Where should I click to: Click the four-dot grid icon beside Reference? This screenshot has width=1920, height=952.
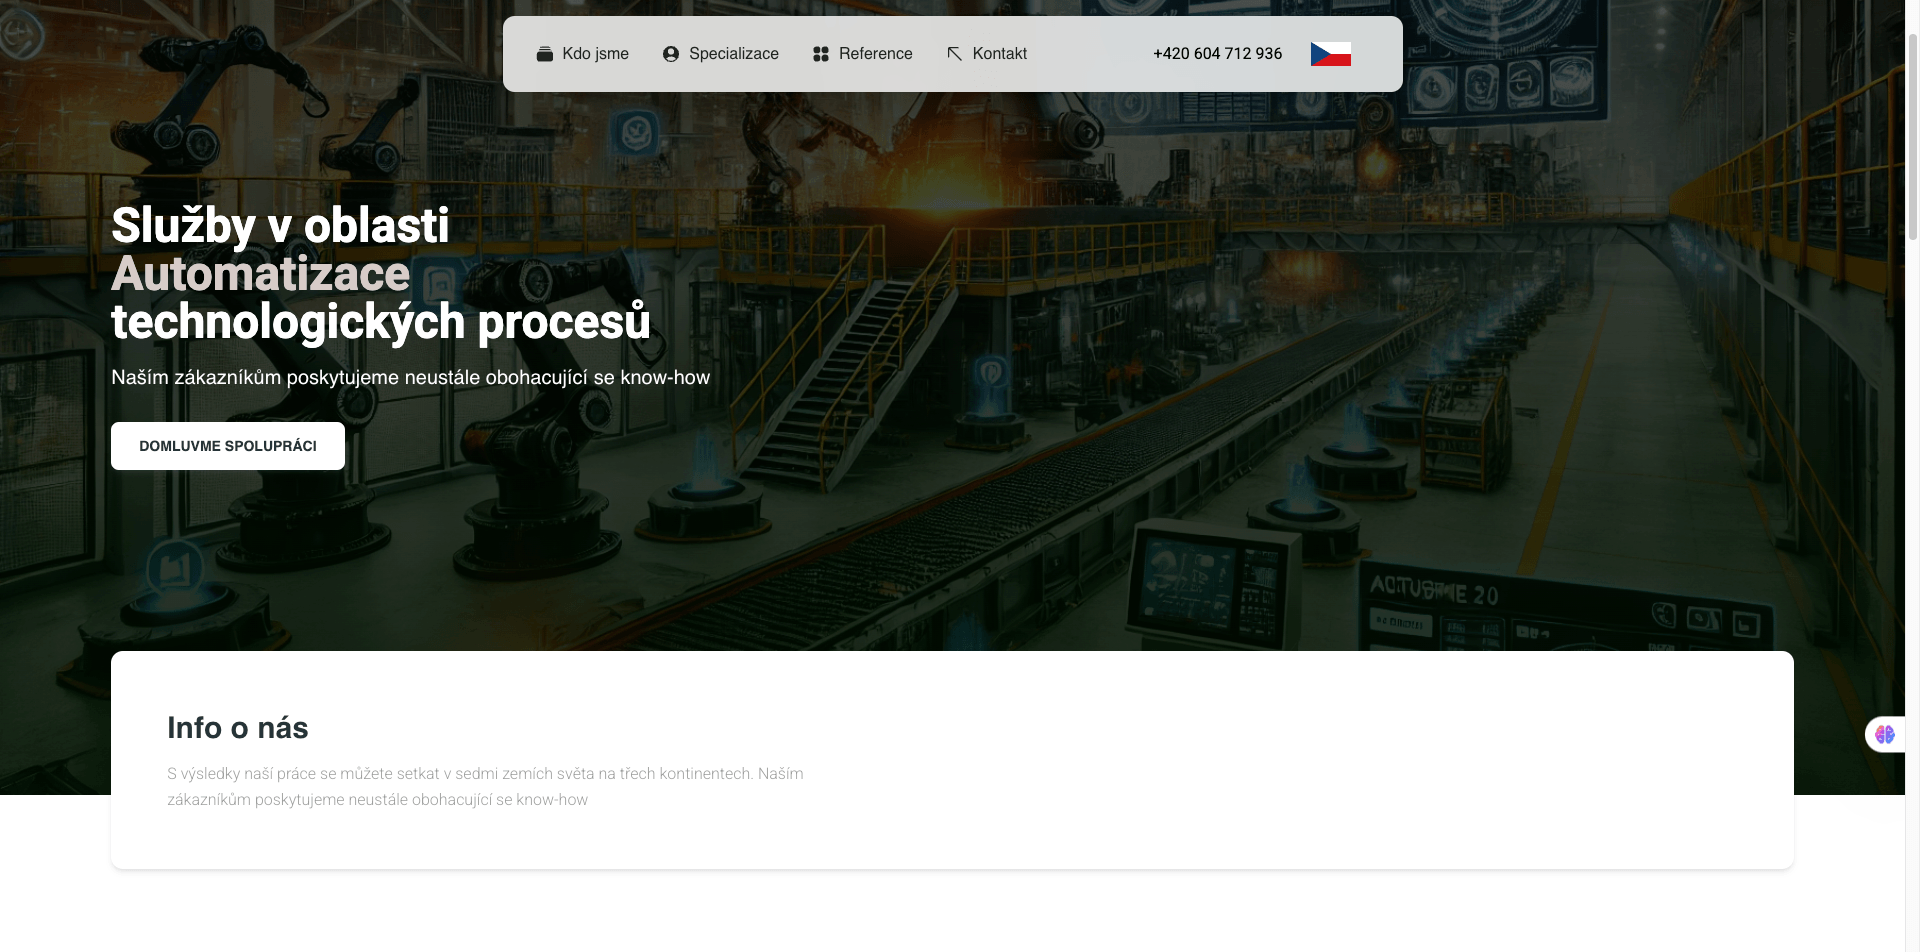tap(821, 54)
